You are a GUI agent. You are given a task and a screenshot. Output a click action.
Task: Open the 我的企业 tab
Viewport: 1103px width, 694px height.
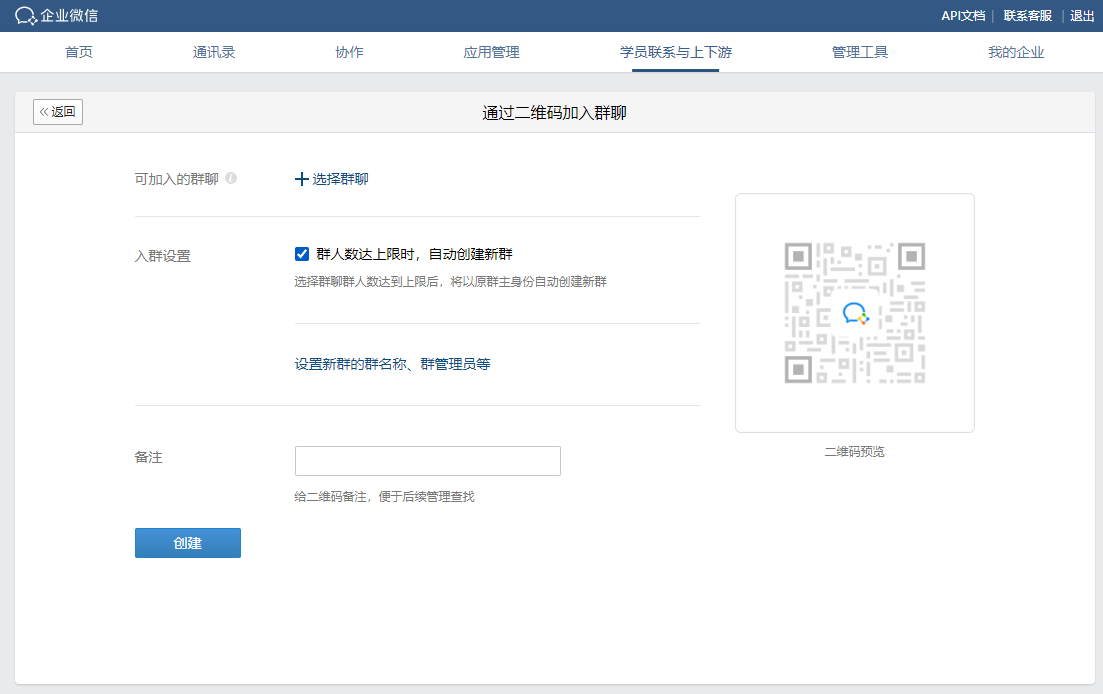[x=1016, y=52]
